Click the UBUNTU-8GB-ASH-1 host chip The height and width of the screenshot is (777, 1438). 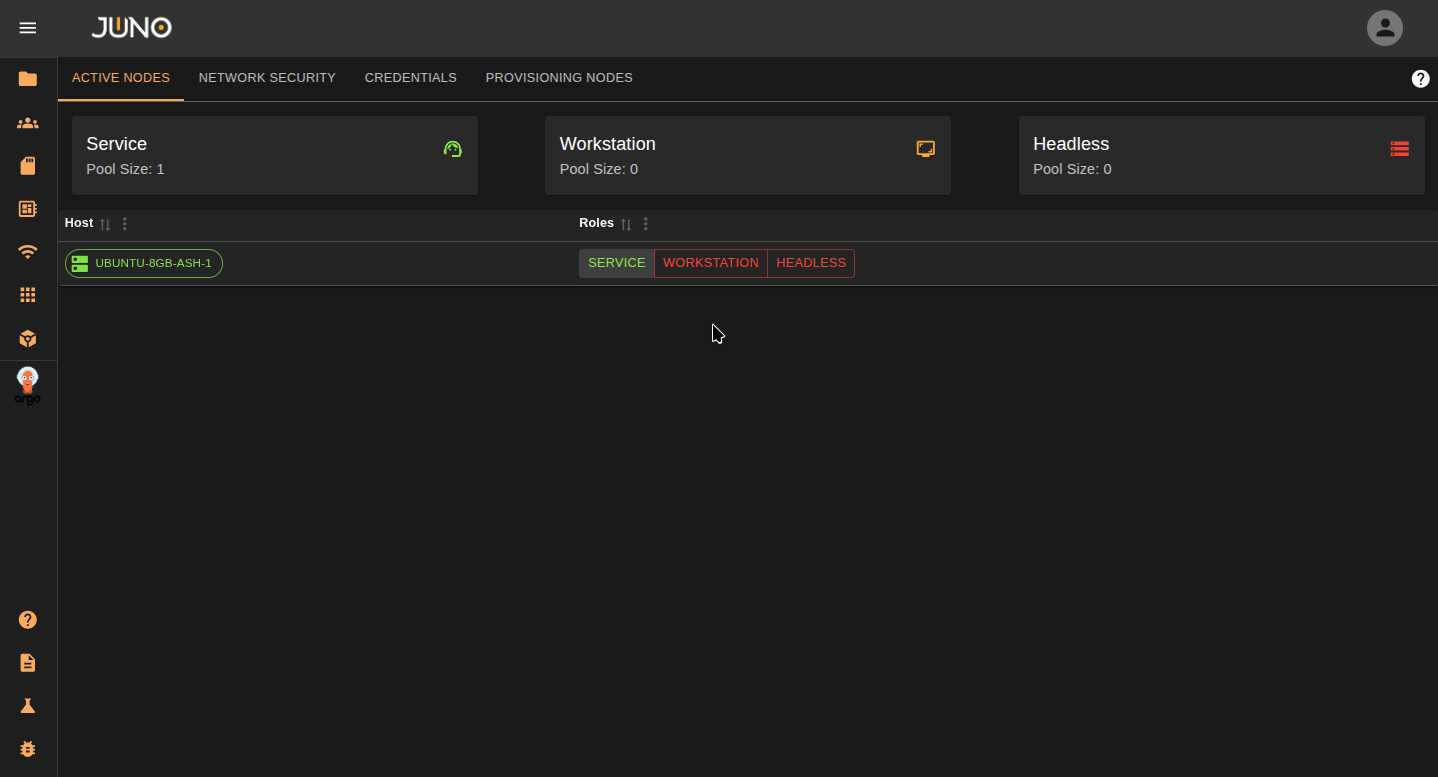point(144,263)
